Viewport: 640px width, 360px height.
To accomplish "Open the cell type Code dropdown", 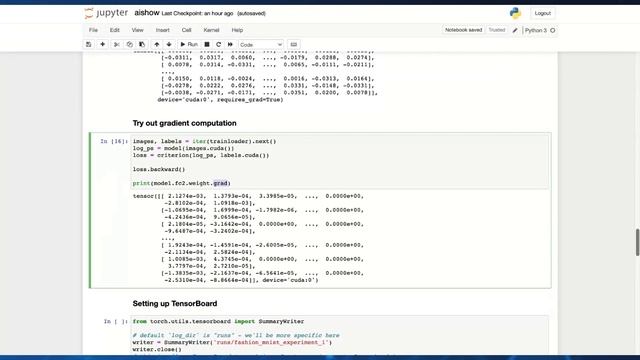I will tap(261, 44).
